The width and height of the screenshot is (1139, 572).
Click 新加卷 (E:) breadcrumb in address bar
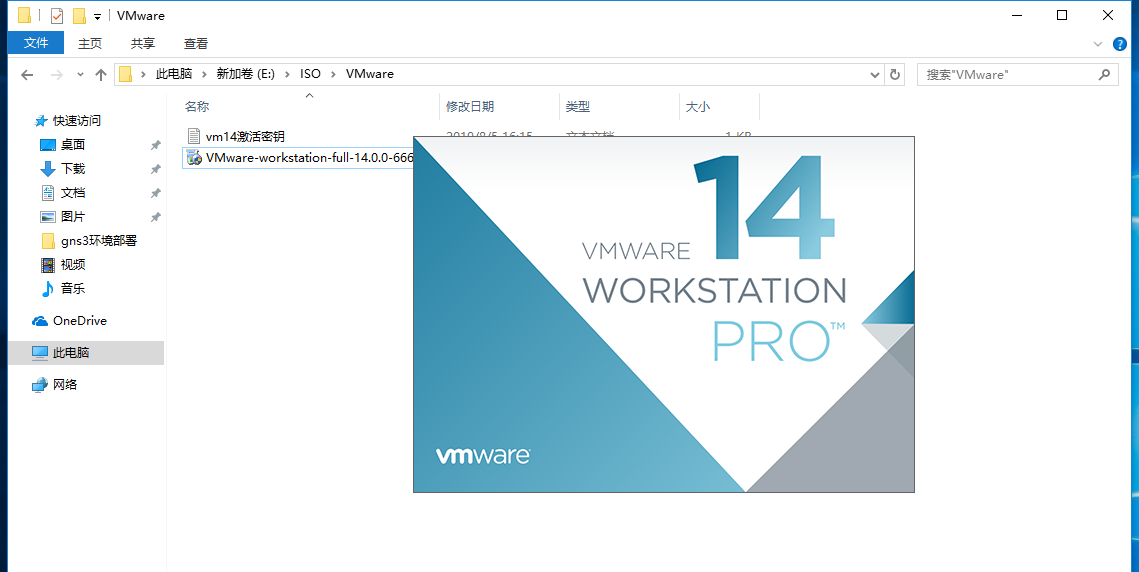[x=246, y=74]
